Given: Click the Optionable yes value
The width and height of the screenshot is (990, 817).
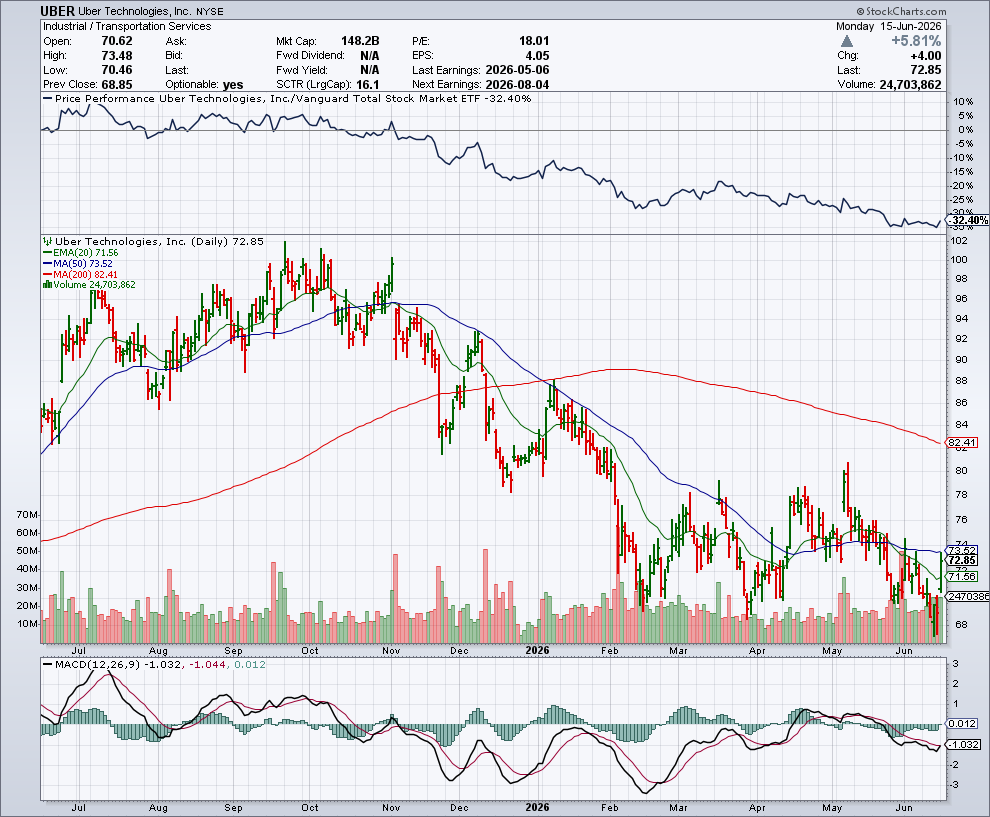Looking at the screenshot, I should pyautogui.click(x=233, y=85).
